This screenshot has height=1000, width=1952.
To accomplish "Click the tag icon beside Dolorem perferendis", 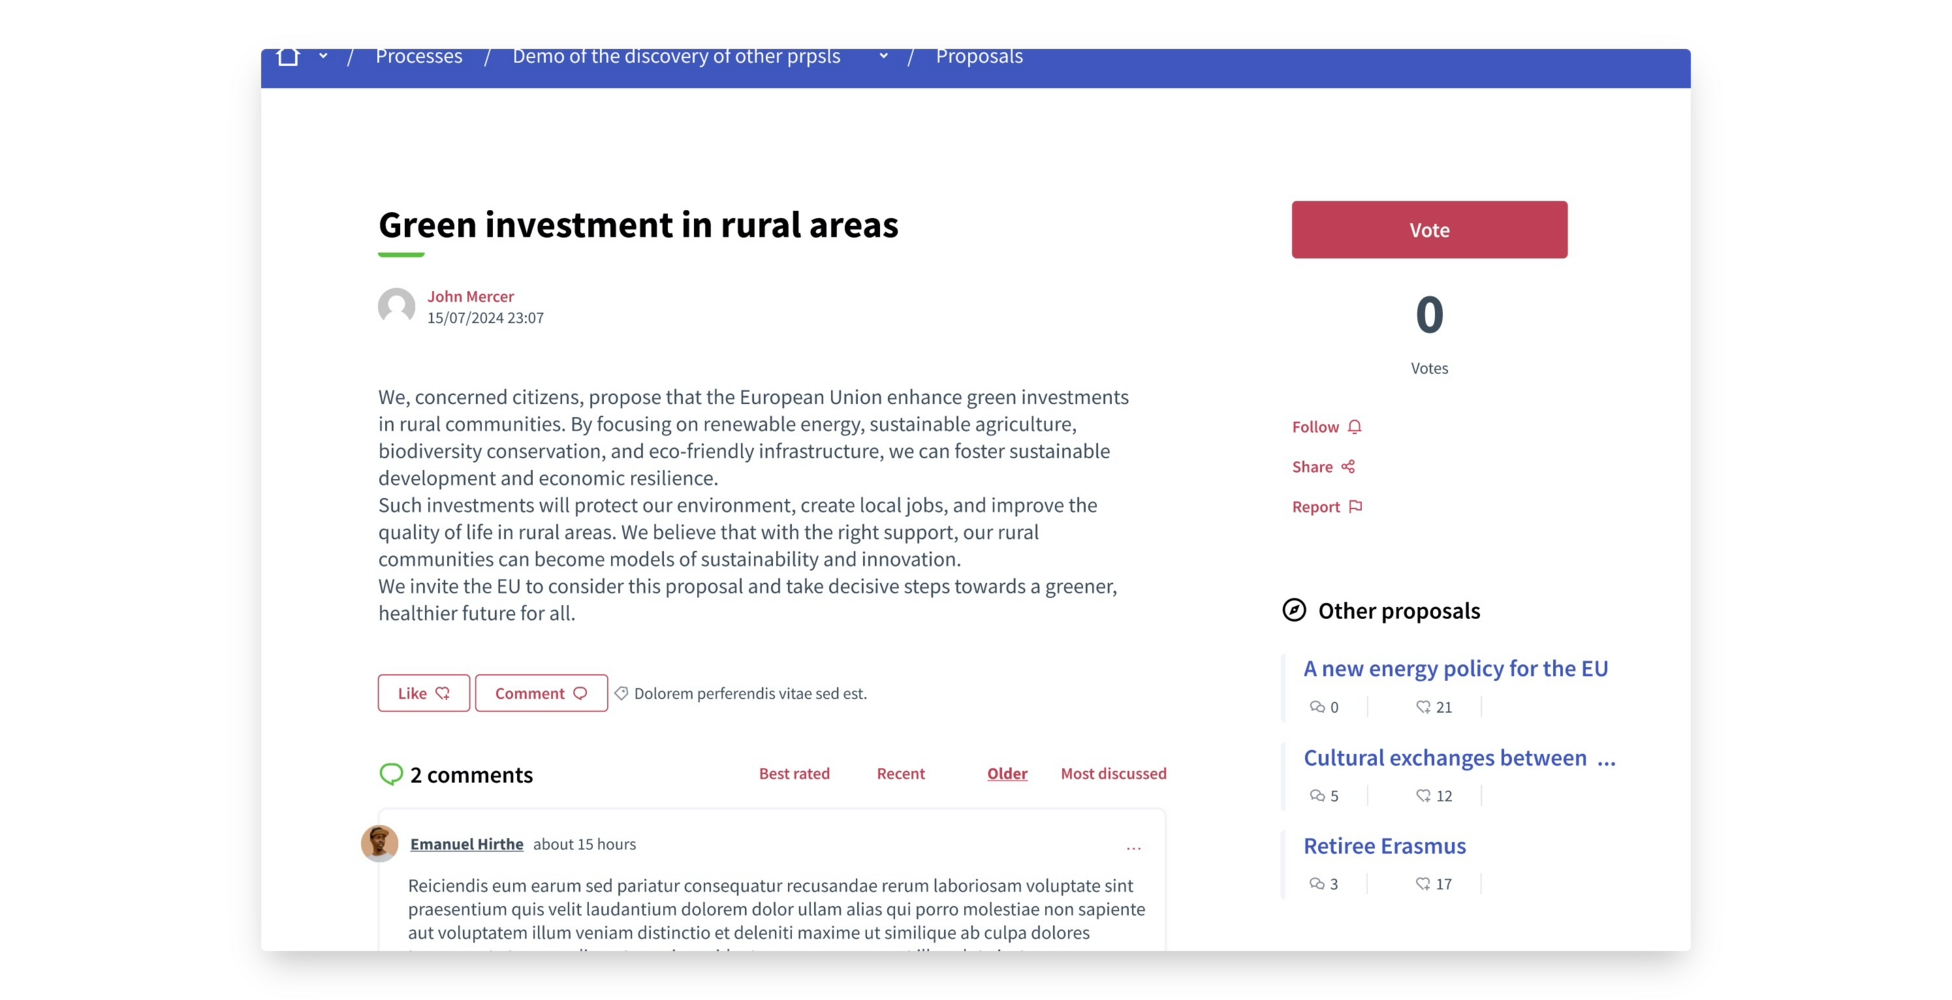I will (x=621, y=693).
